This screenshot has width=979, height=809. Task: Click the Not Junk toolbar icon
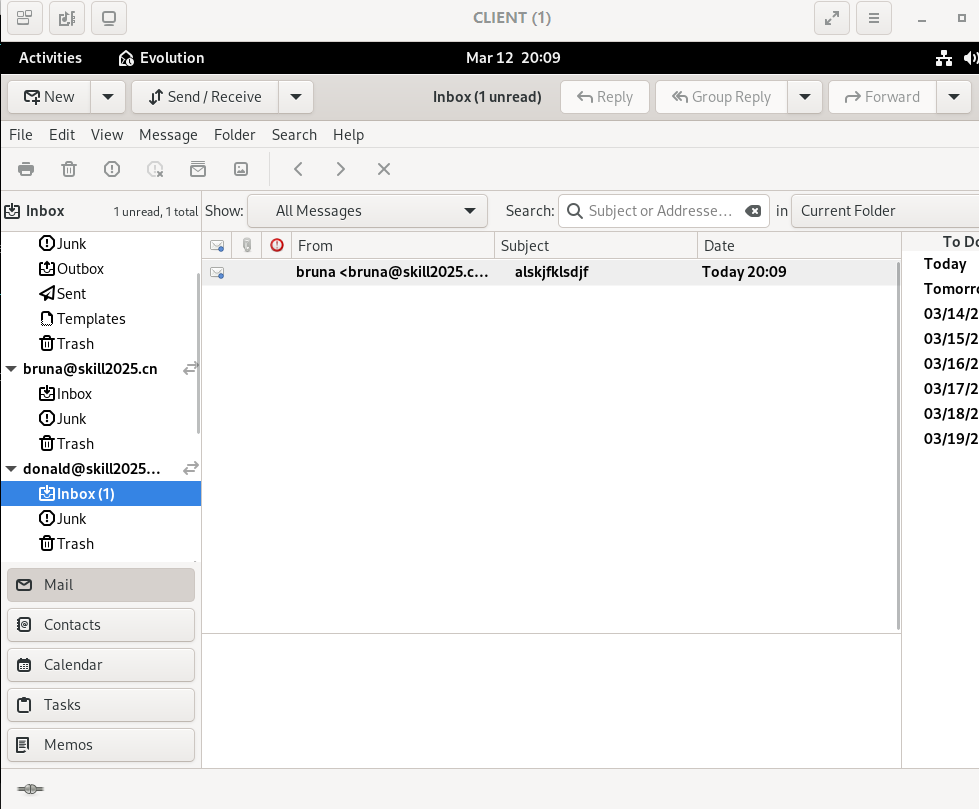point(155,169)
